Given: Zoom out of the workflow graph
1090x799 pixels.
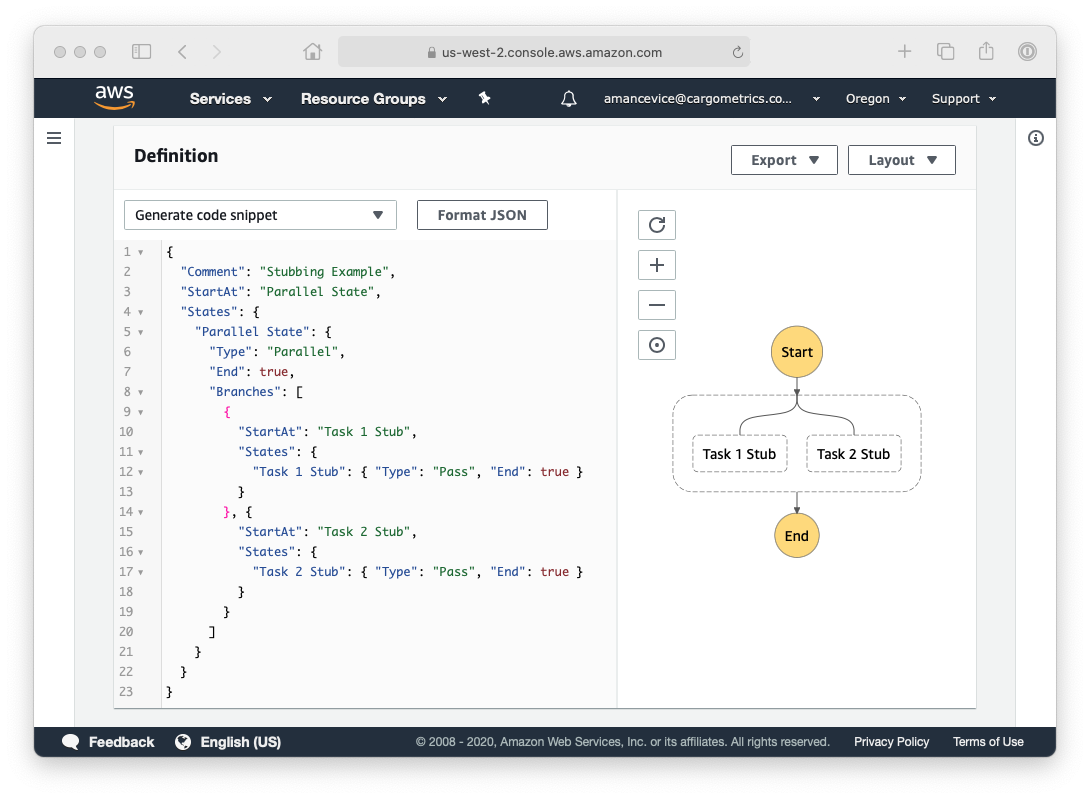Looking at the screenshot, I should point(657,305).
